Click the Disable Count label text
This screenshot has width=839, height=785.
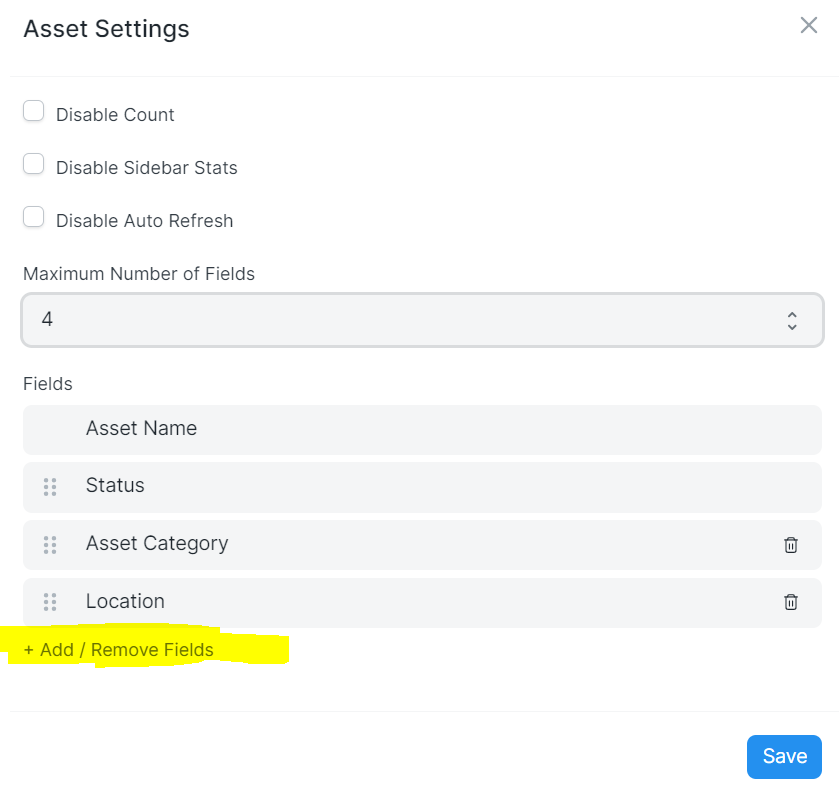(115, 115)
